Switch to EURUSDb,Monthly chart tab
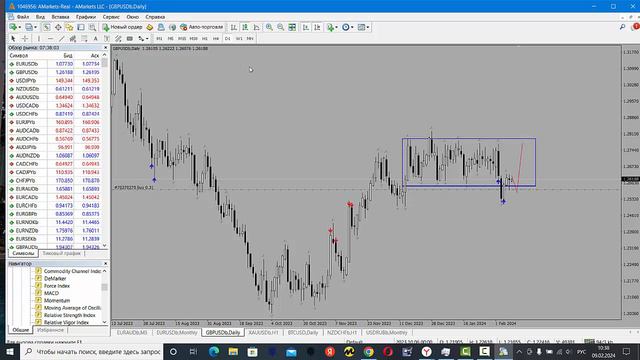Screen dimensions: 640x360 click(x=177, y=333)
